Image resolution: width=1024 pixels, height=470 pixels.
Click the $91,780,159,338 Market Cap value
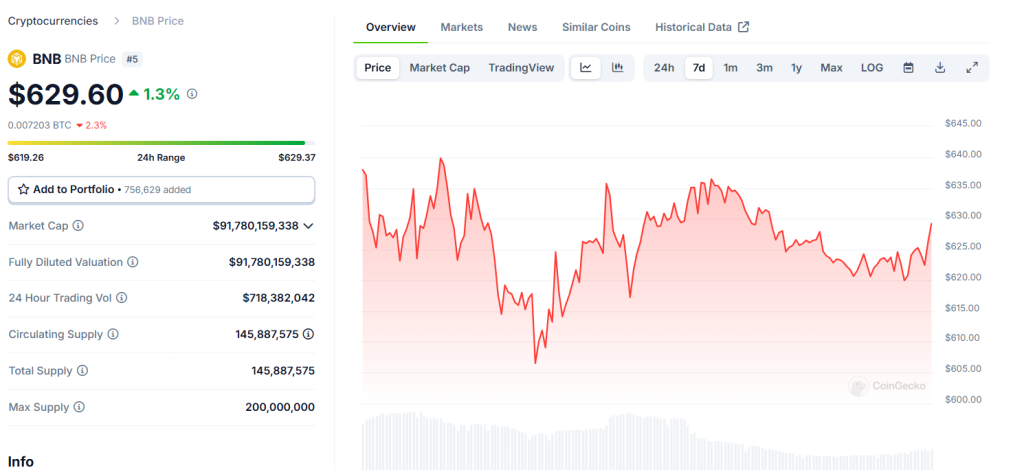click(x=255, y=226)
